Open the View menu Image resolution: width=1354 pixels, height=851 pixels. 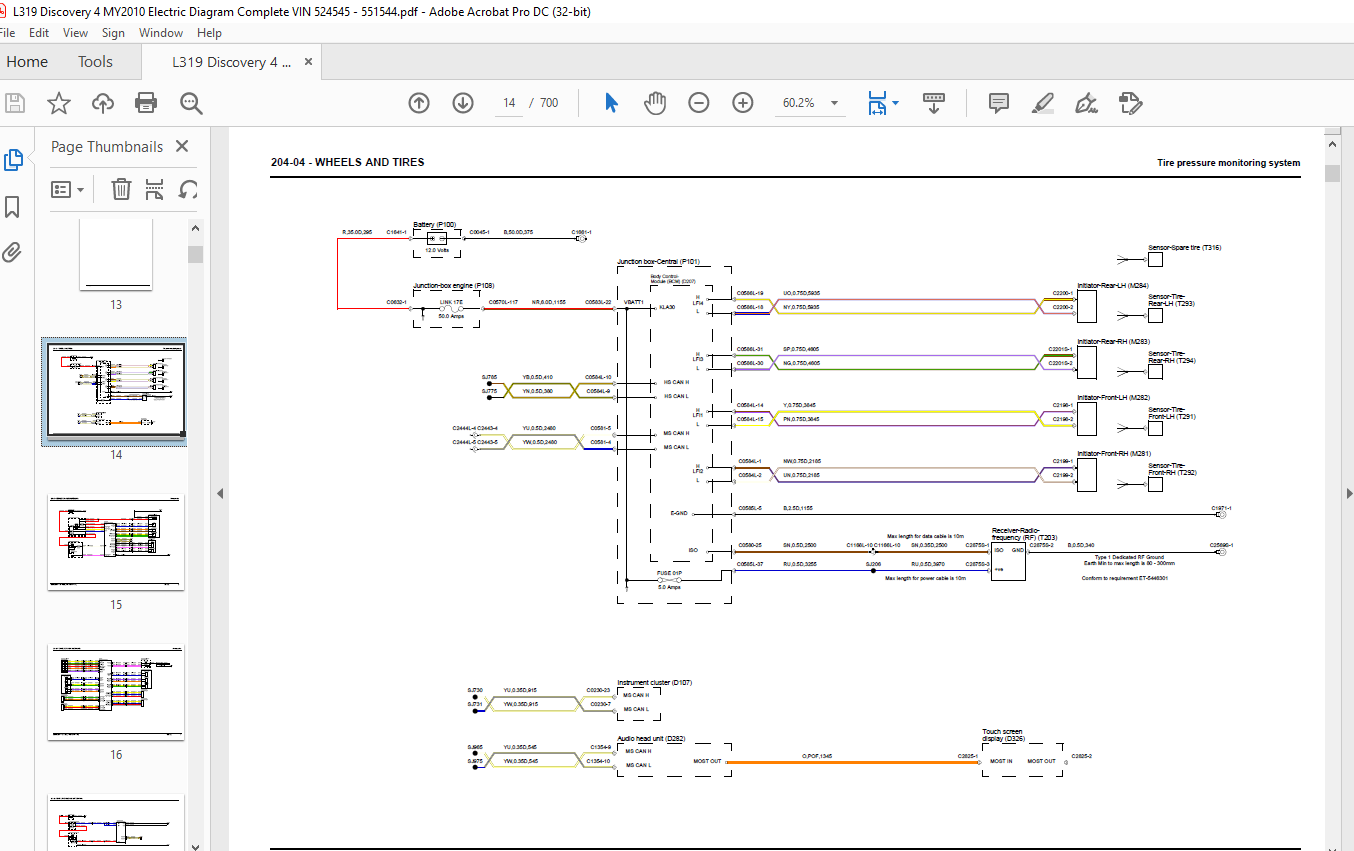point(75,32)
